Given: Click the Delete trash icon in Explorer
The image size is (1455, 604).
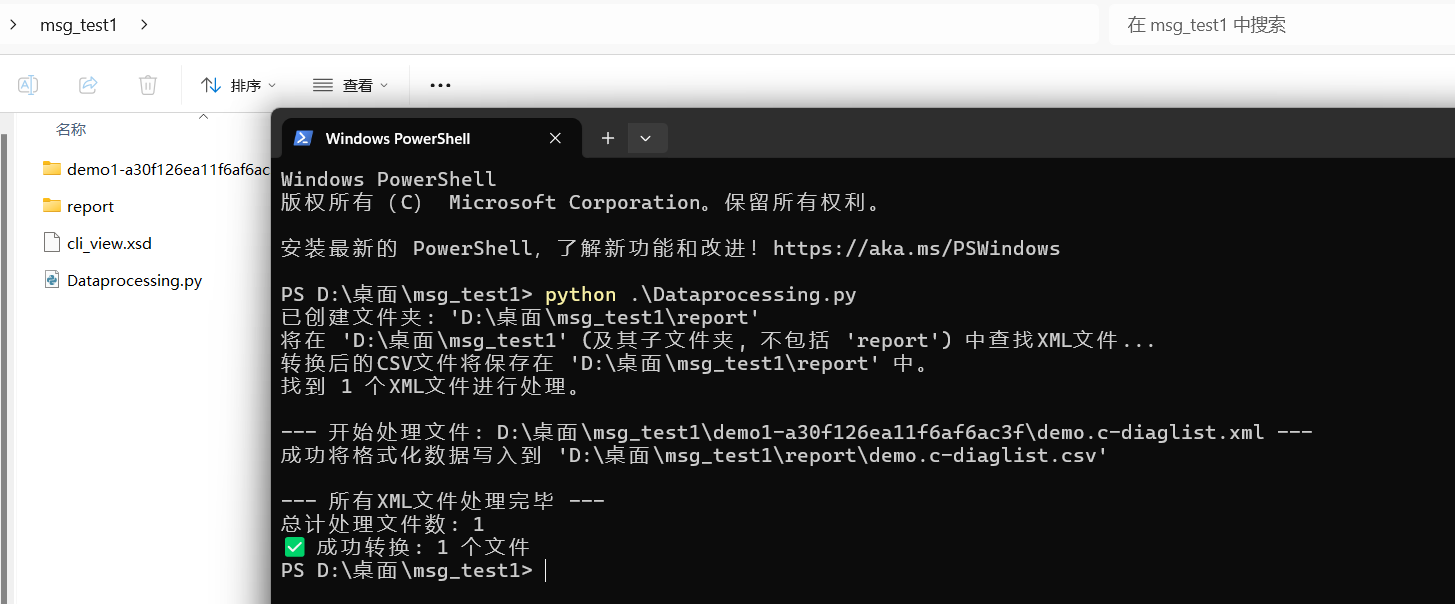Looking at the screenshot, I should pos(148,85).
